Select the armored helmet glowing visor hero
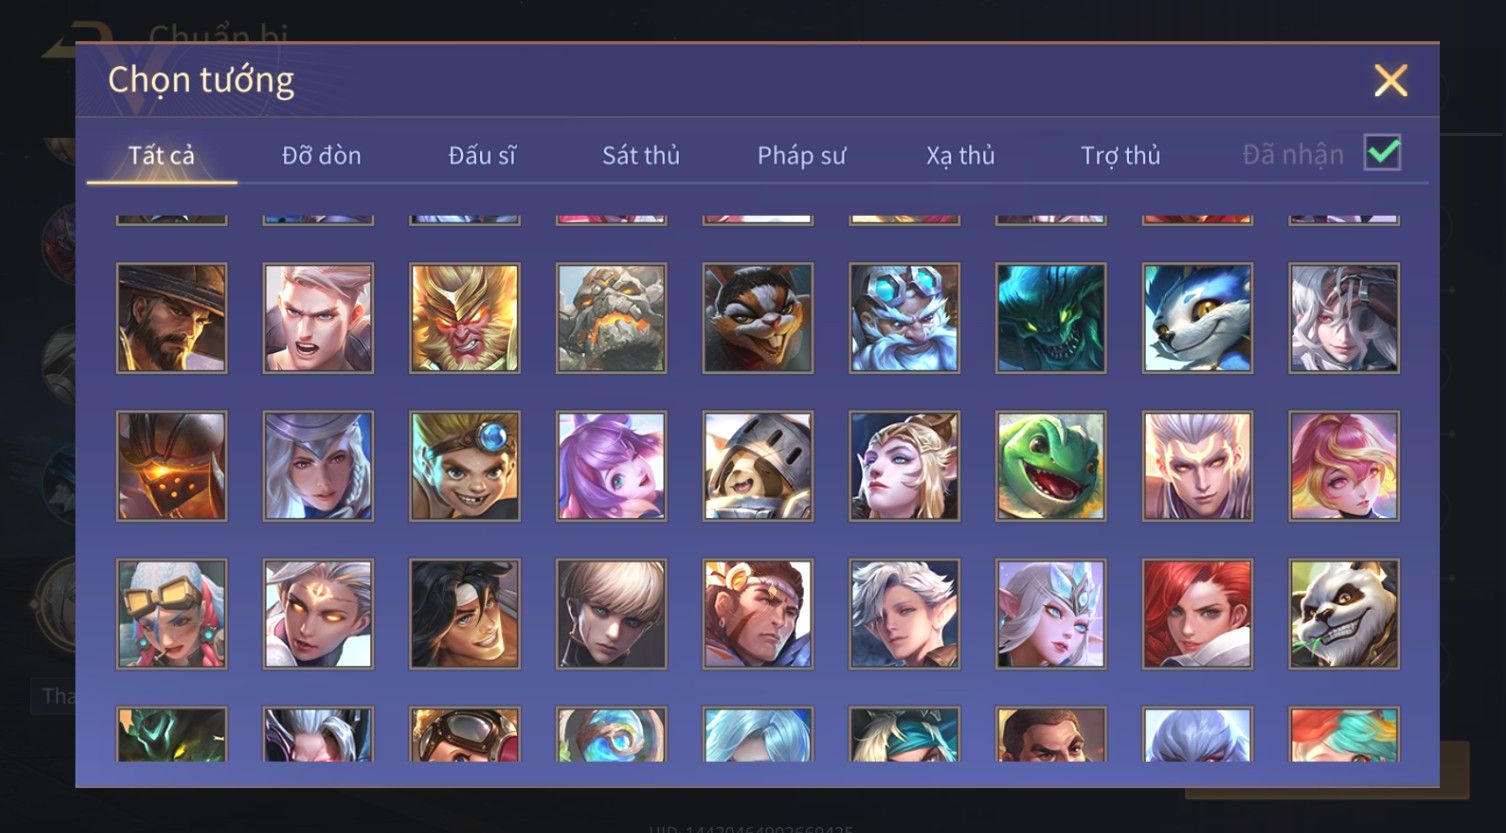 [172, 466]
